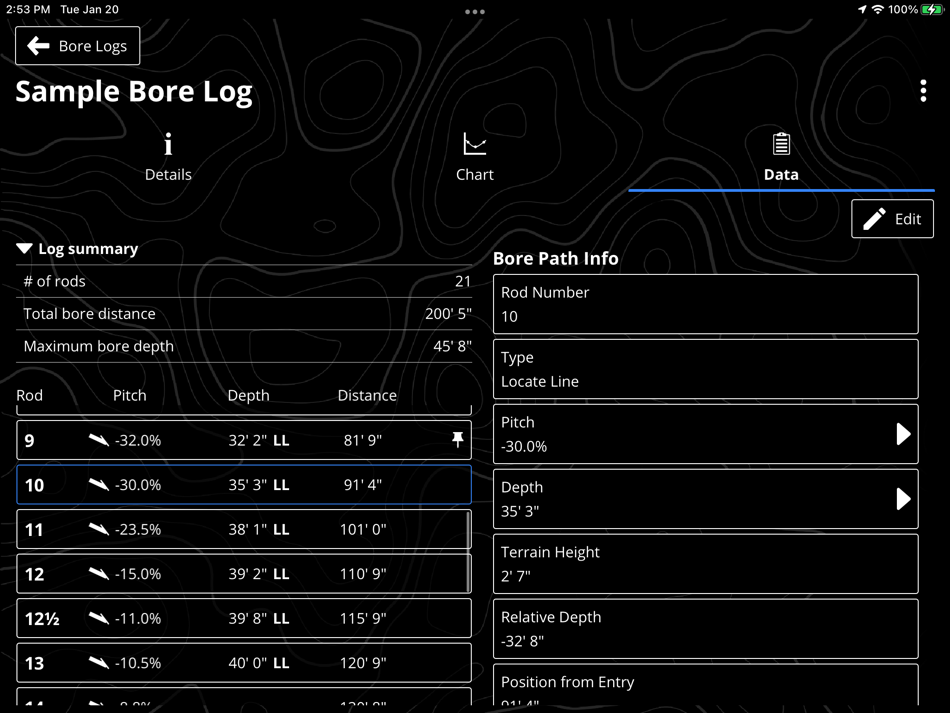Viewport: 950px width, 713px height.
Task: Collapse the Log summary section
Action: [78, 249]
